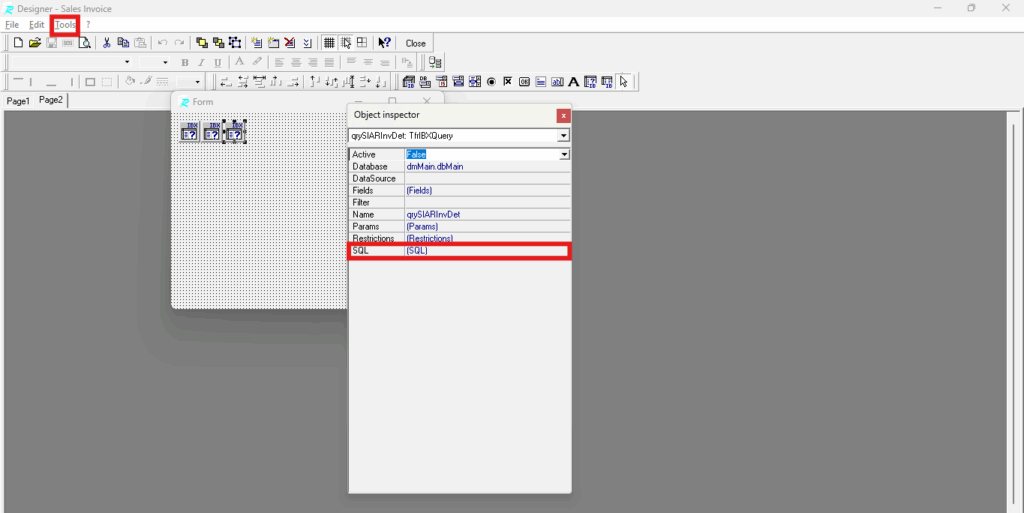Screen dimensions: 1024x513
Task: Select the label 'A' control in palette
Action: tap(573, 82)
